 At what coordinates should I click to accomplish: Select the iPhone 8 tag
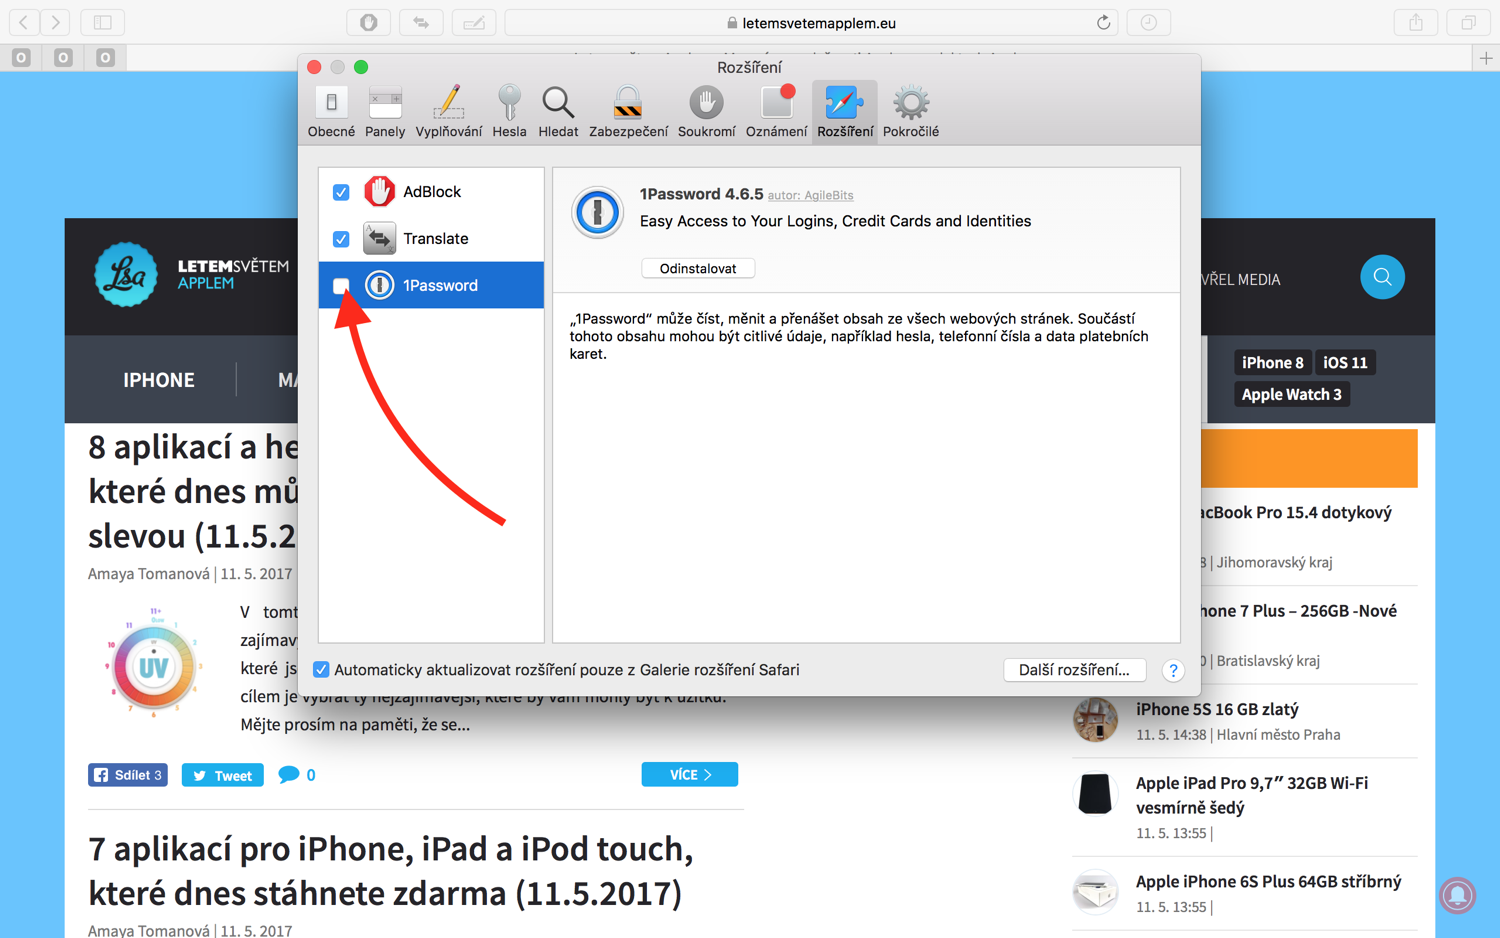(1272, 363)
